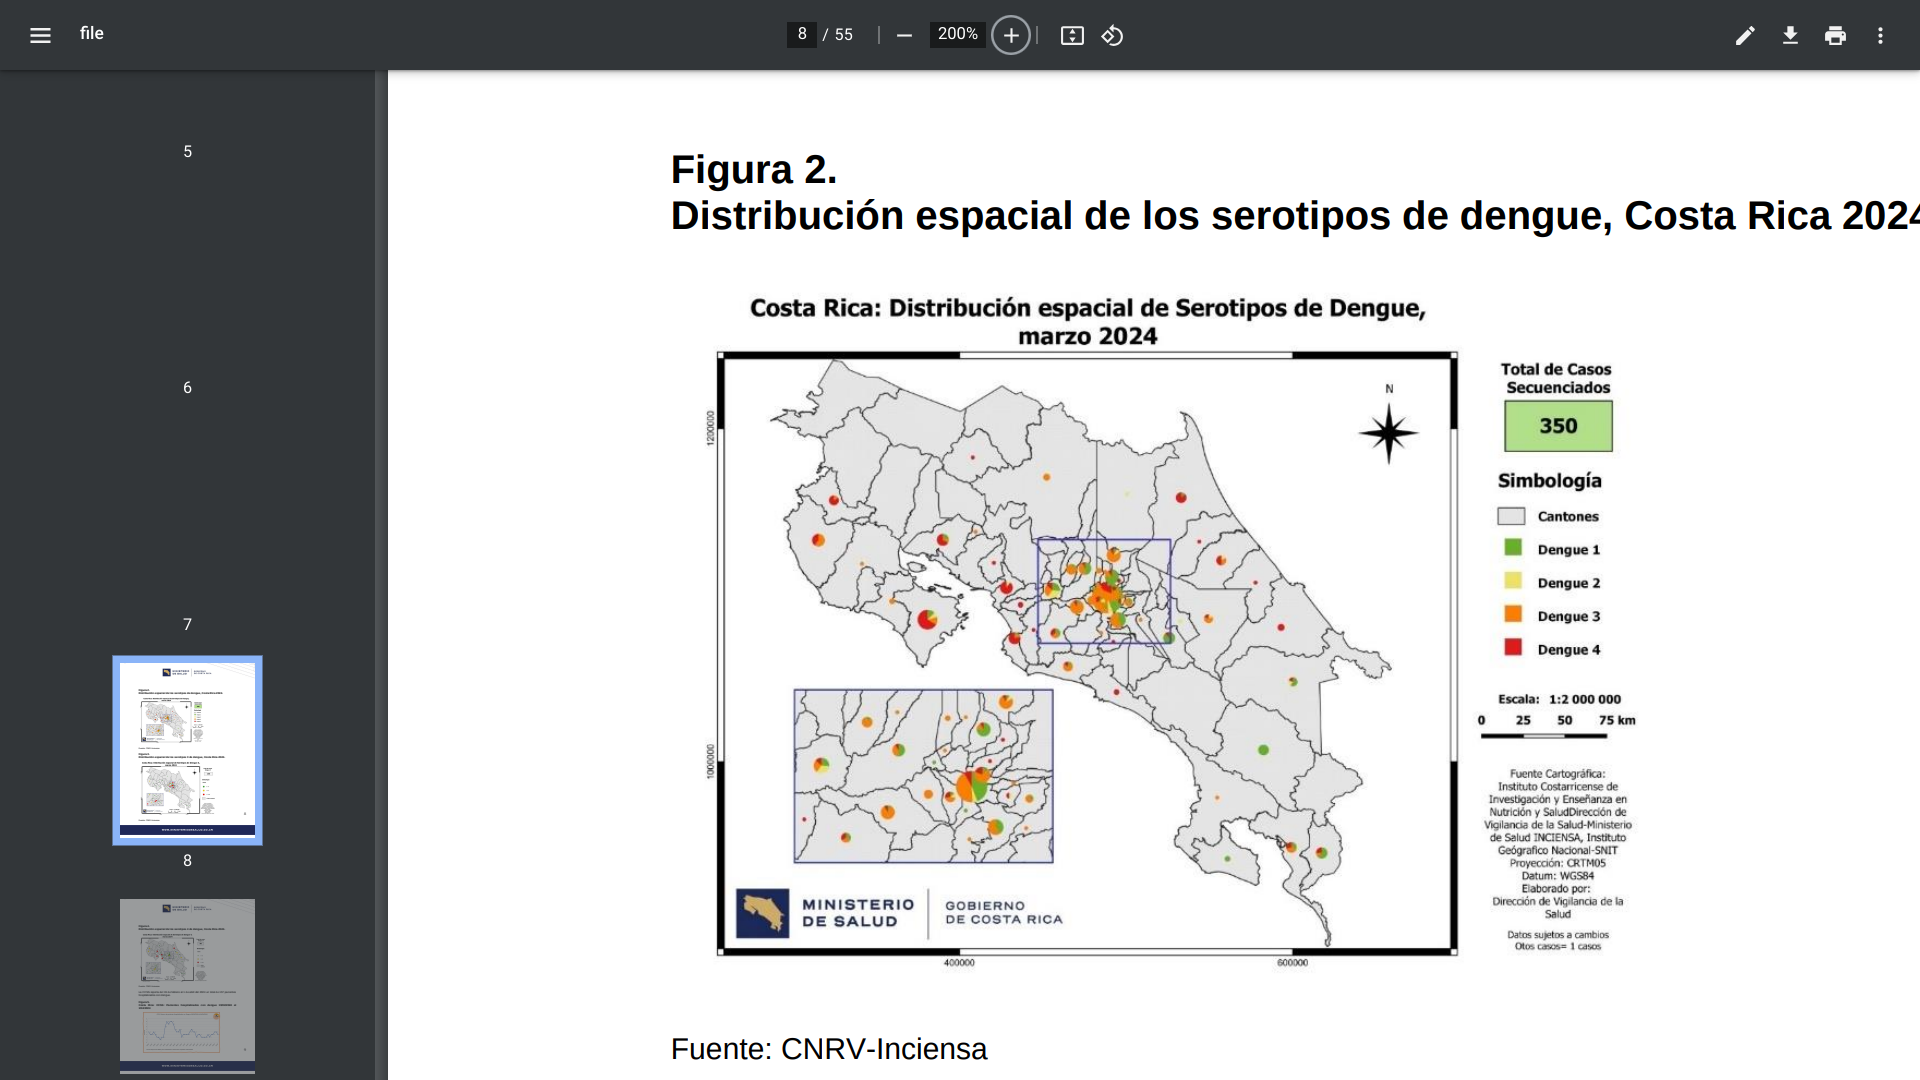Toggle the sidebar hamburger menu

pyautogui.click(x=40, y=35)
